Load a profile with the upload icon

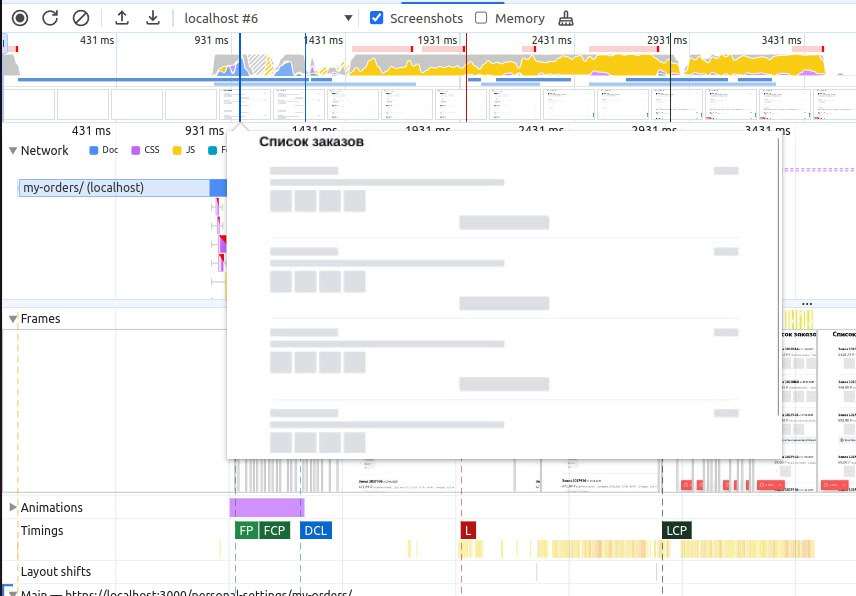[122, 18]
